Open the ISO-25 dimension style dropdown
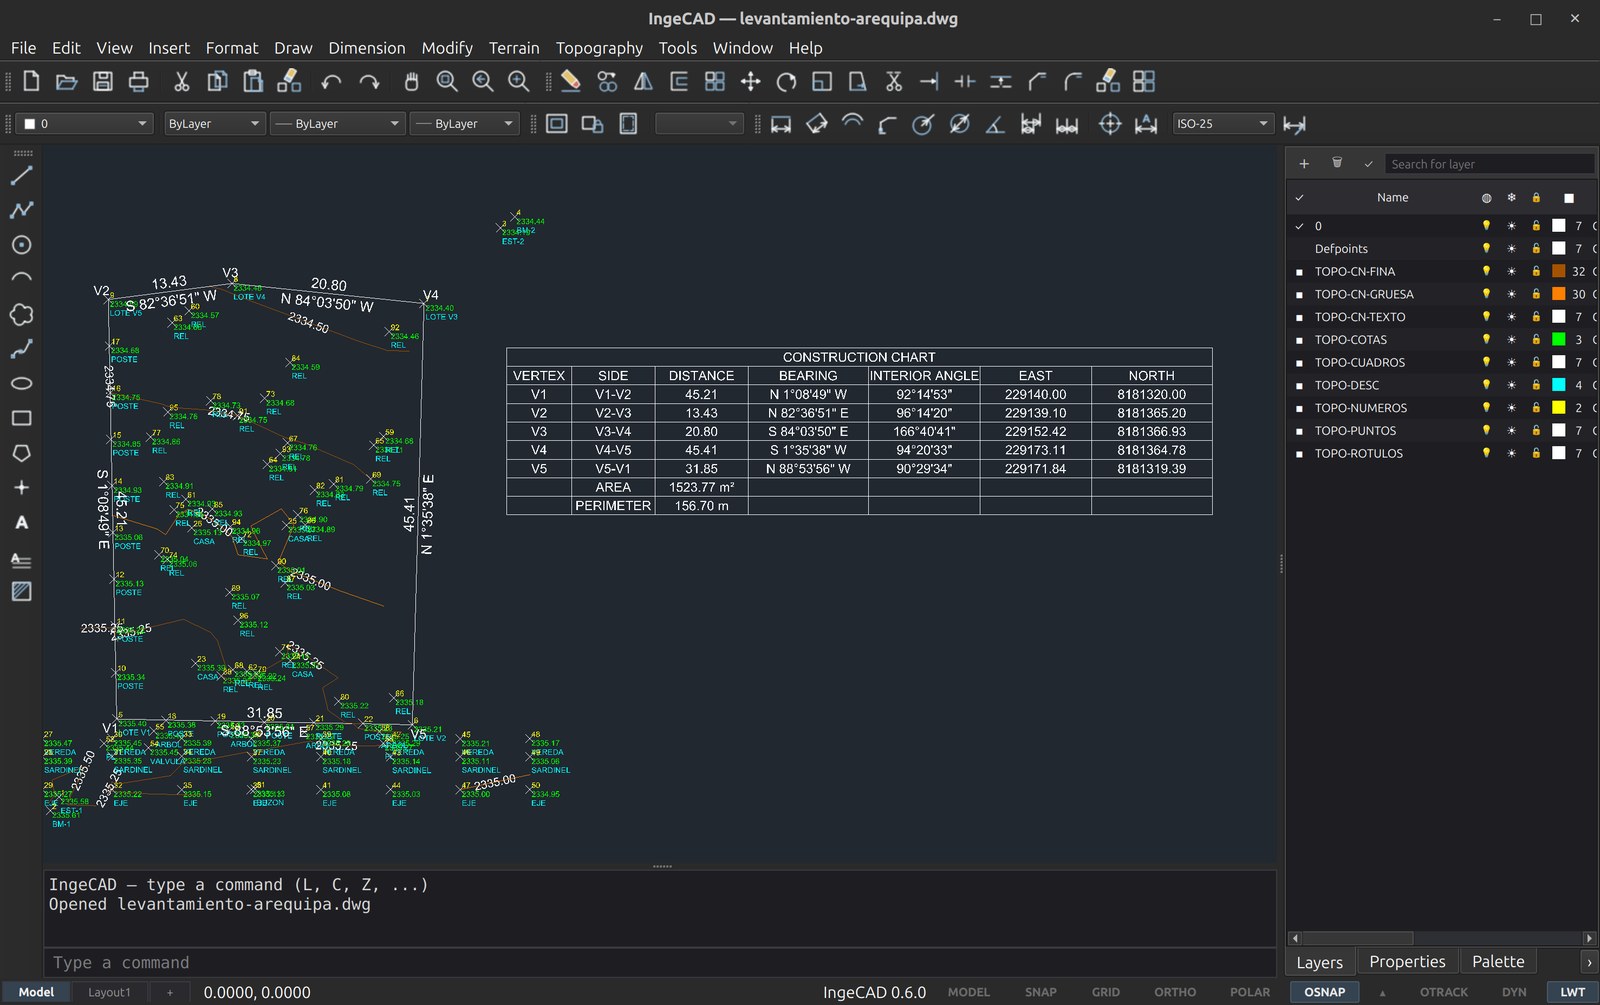1600x1005 pixels. (x=1223, y=124)
